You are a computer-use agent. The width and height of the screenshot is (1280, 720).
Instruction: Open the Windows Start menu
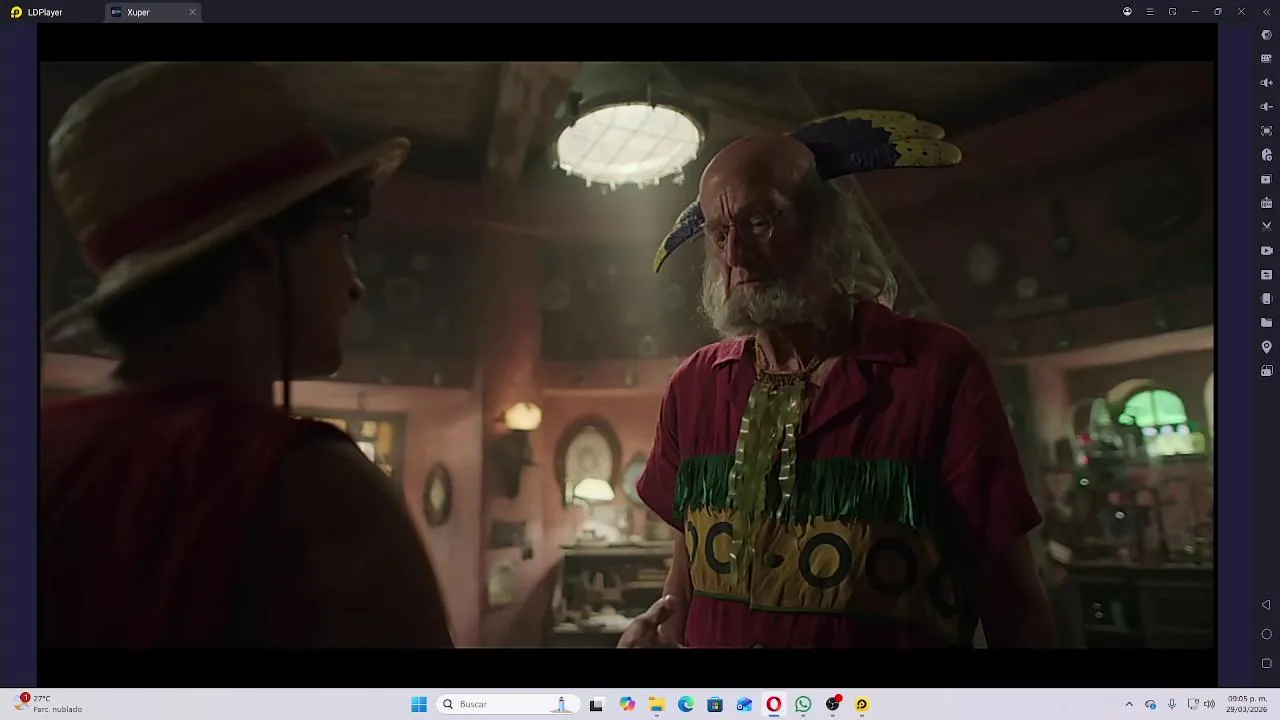tap(419, 704)
